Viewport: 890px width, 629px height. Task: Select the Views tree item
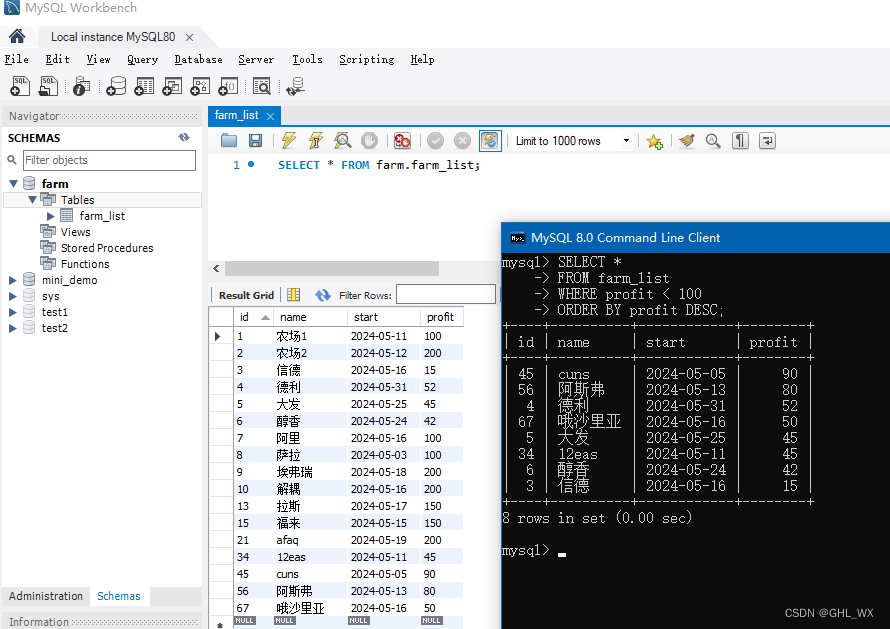(75, 232)
